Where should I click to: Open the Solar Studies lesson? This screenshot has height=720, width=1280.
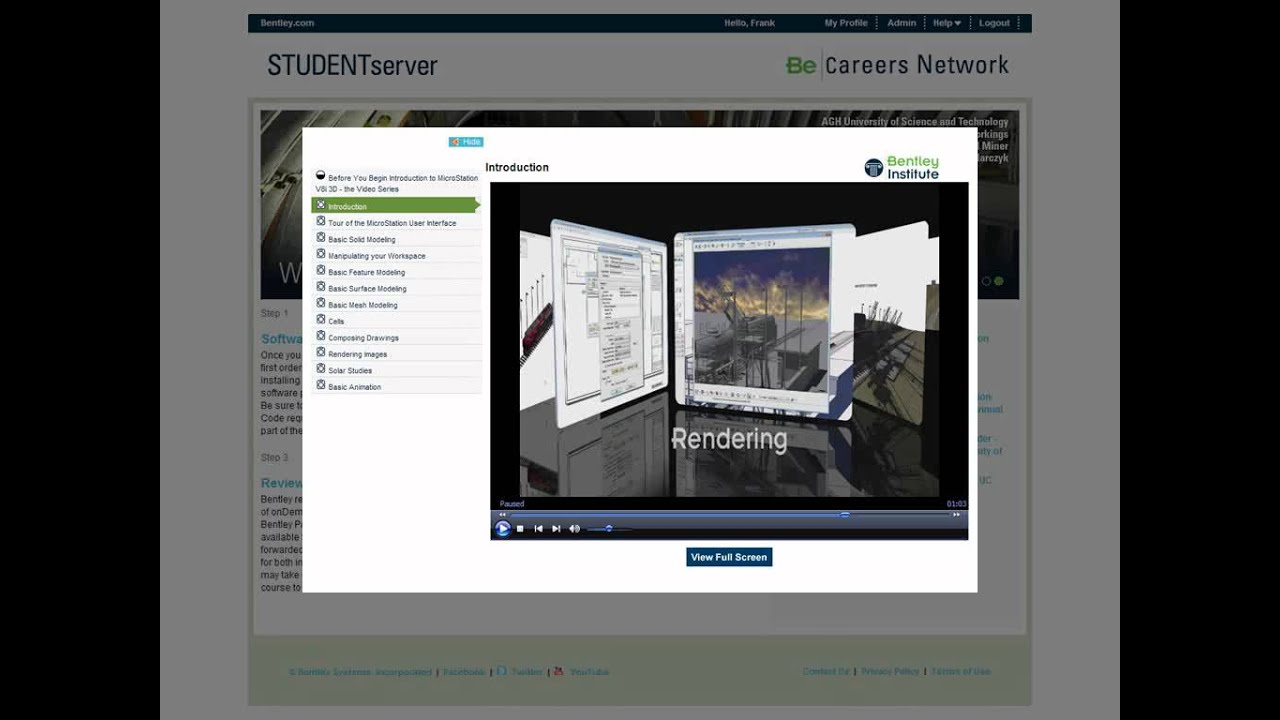(350, 371)
